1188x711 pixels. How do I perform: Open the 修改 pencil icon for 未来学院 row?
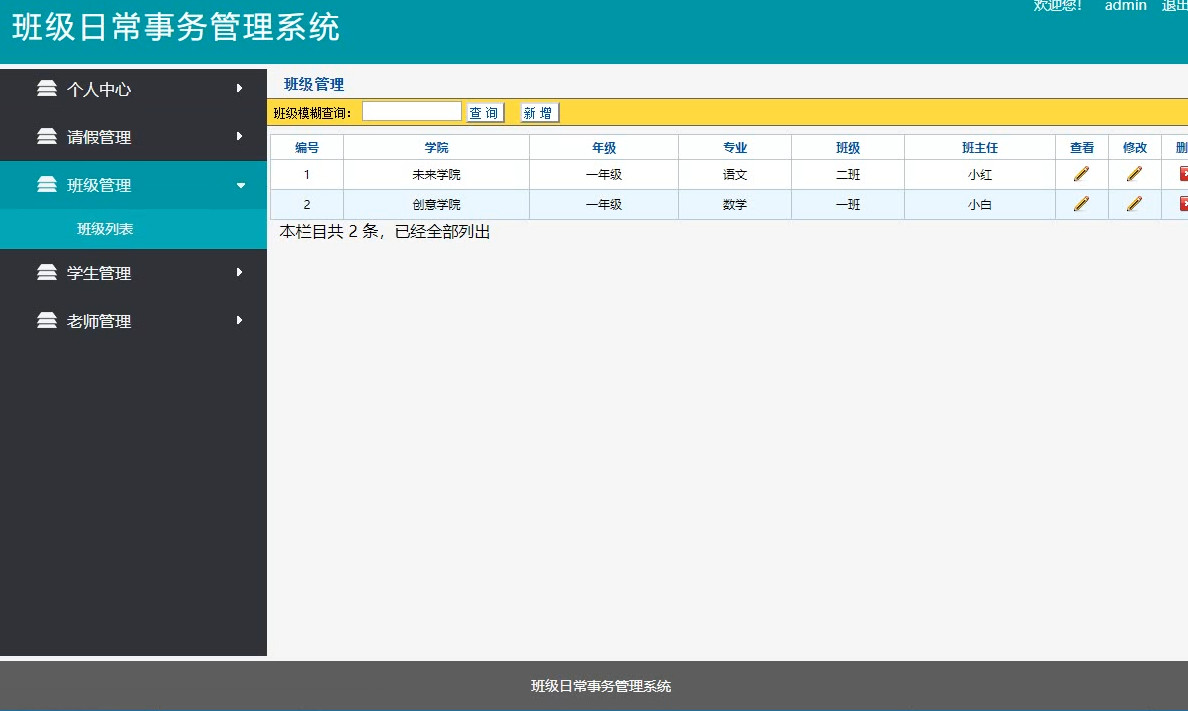(x=1134, y=174)
